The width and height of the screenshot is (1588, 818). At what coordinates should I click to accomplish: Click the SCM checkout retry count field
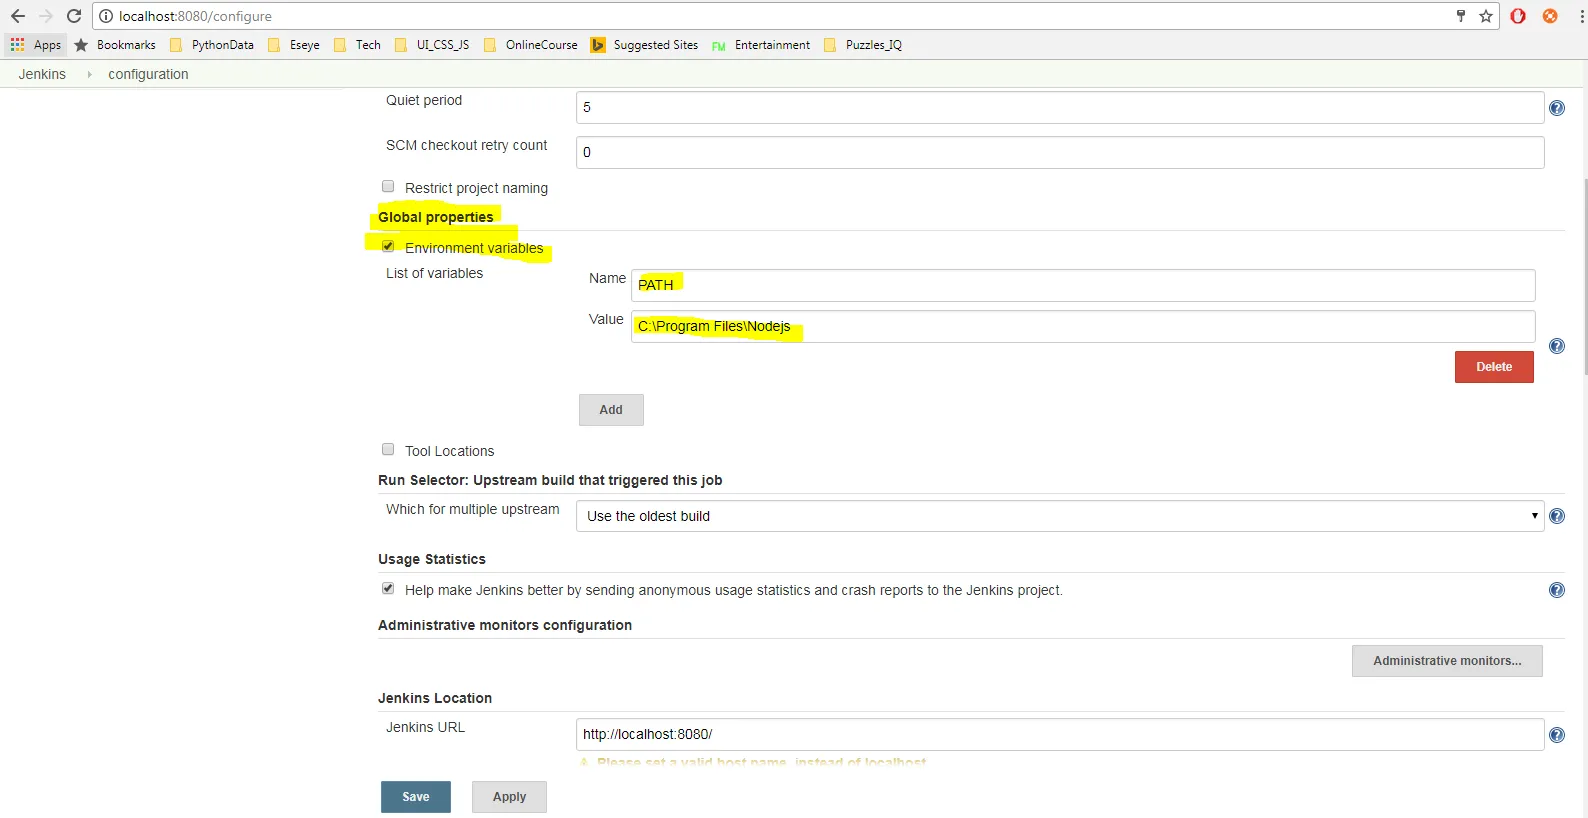click(1060, 152)
